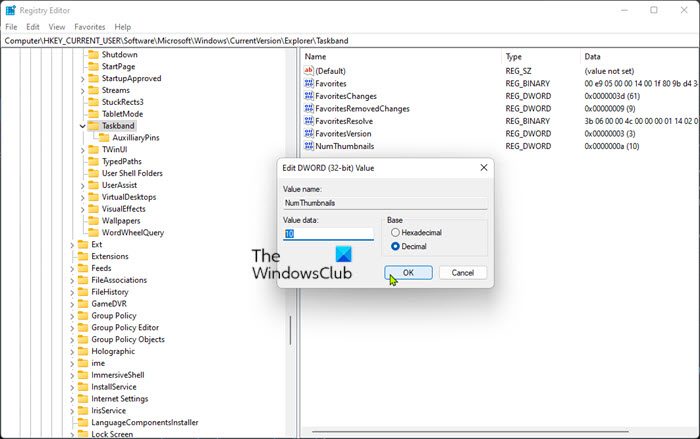The image size is (700, 439).
Task: Open the Edit menu
Action: (x=33, y=27)
